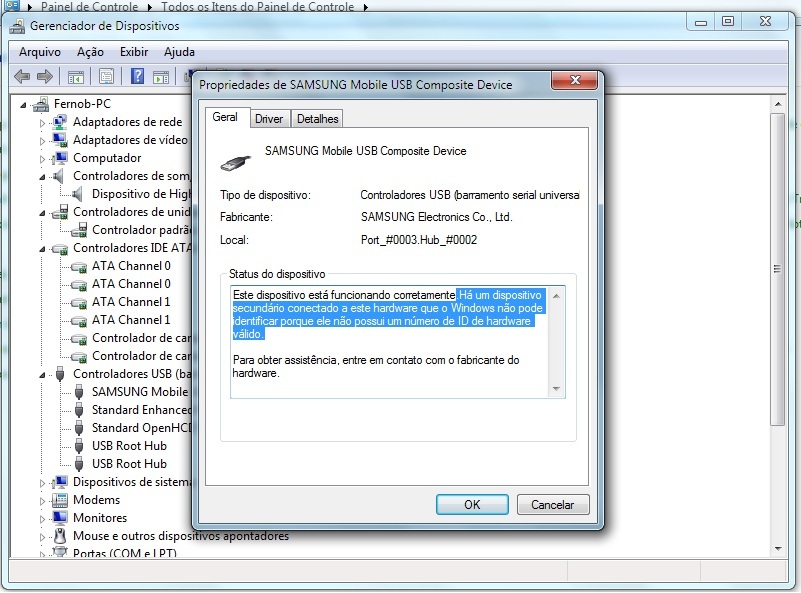Click the action pane toolbar icon
The width and height of the screenshot is (801, 593).
[161, 77]
